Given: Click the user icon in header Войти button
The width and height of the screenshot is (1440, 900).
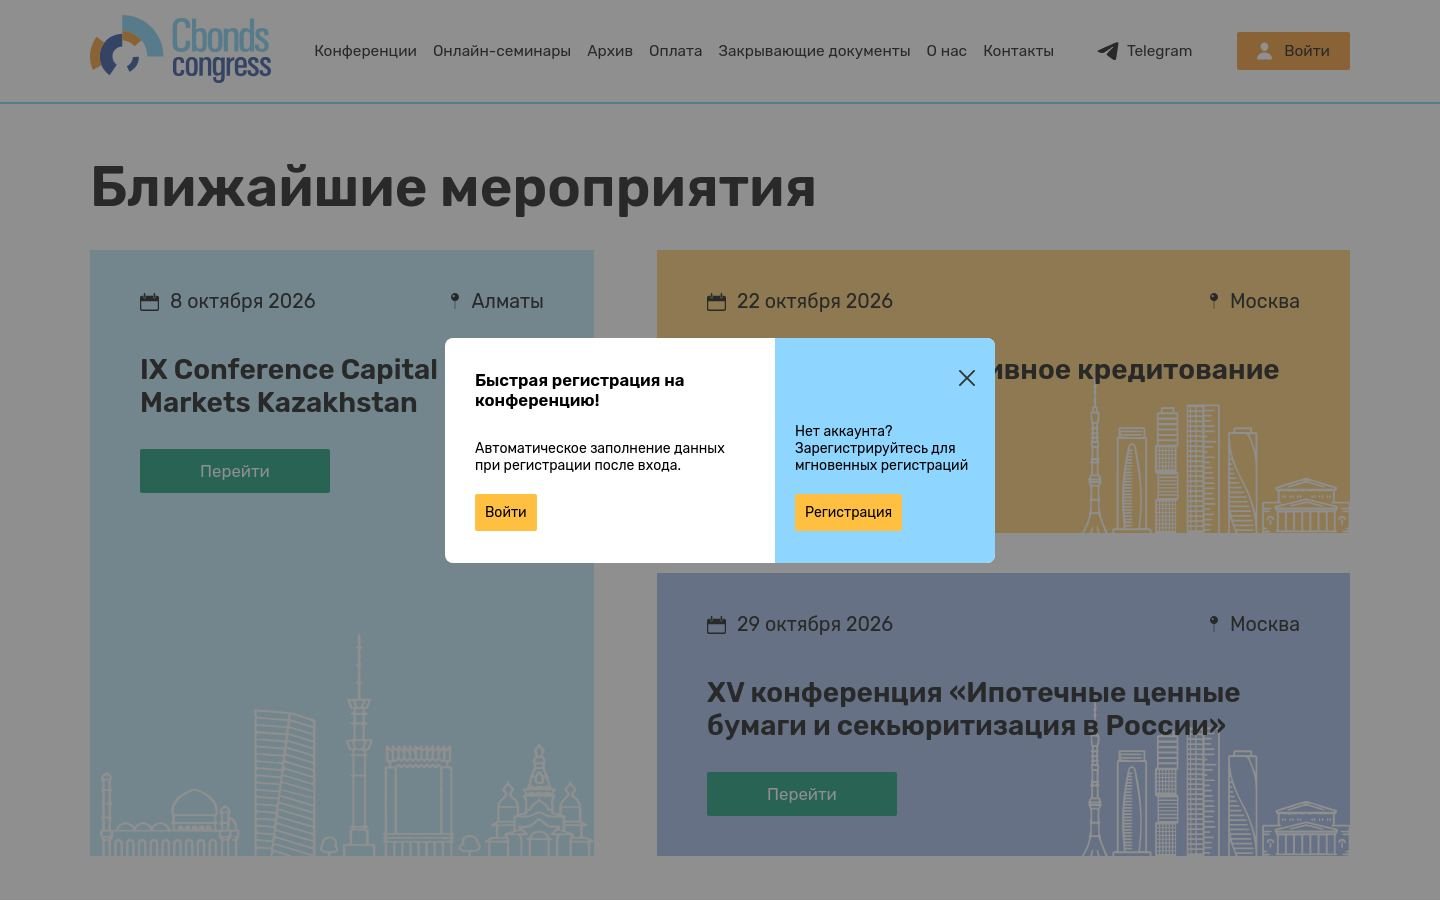Looking at the screenshot, I should pos(1264,51).
